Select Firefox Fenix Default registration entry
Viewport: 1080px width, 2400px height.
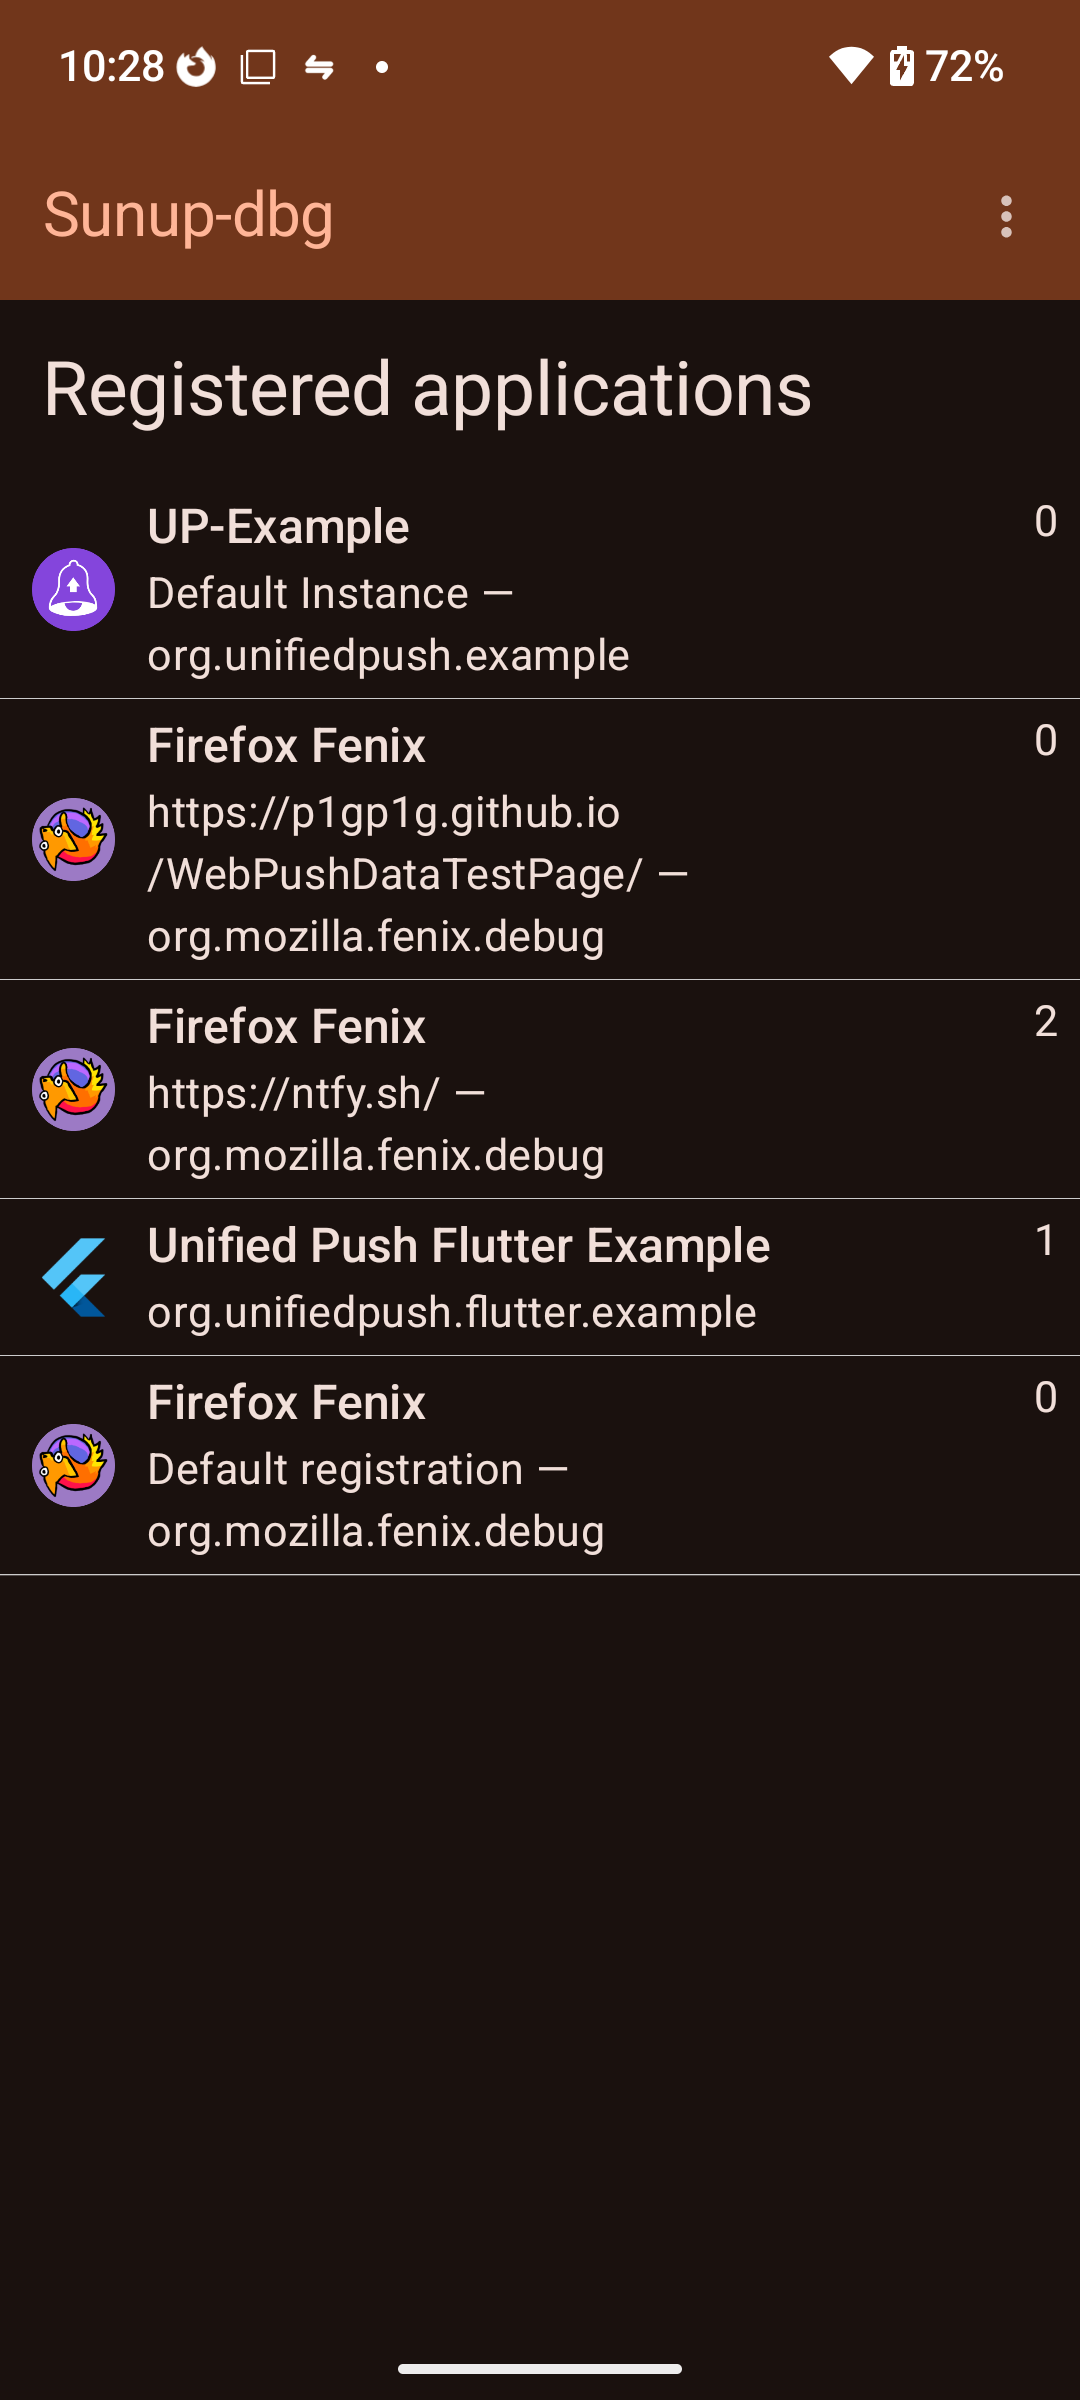pos(376,1467)
